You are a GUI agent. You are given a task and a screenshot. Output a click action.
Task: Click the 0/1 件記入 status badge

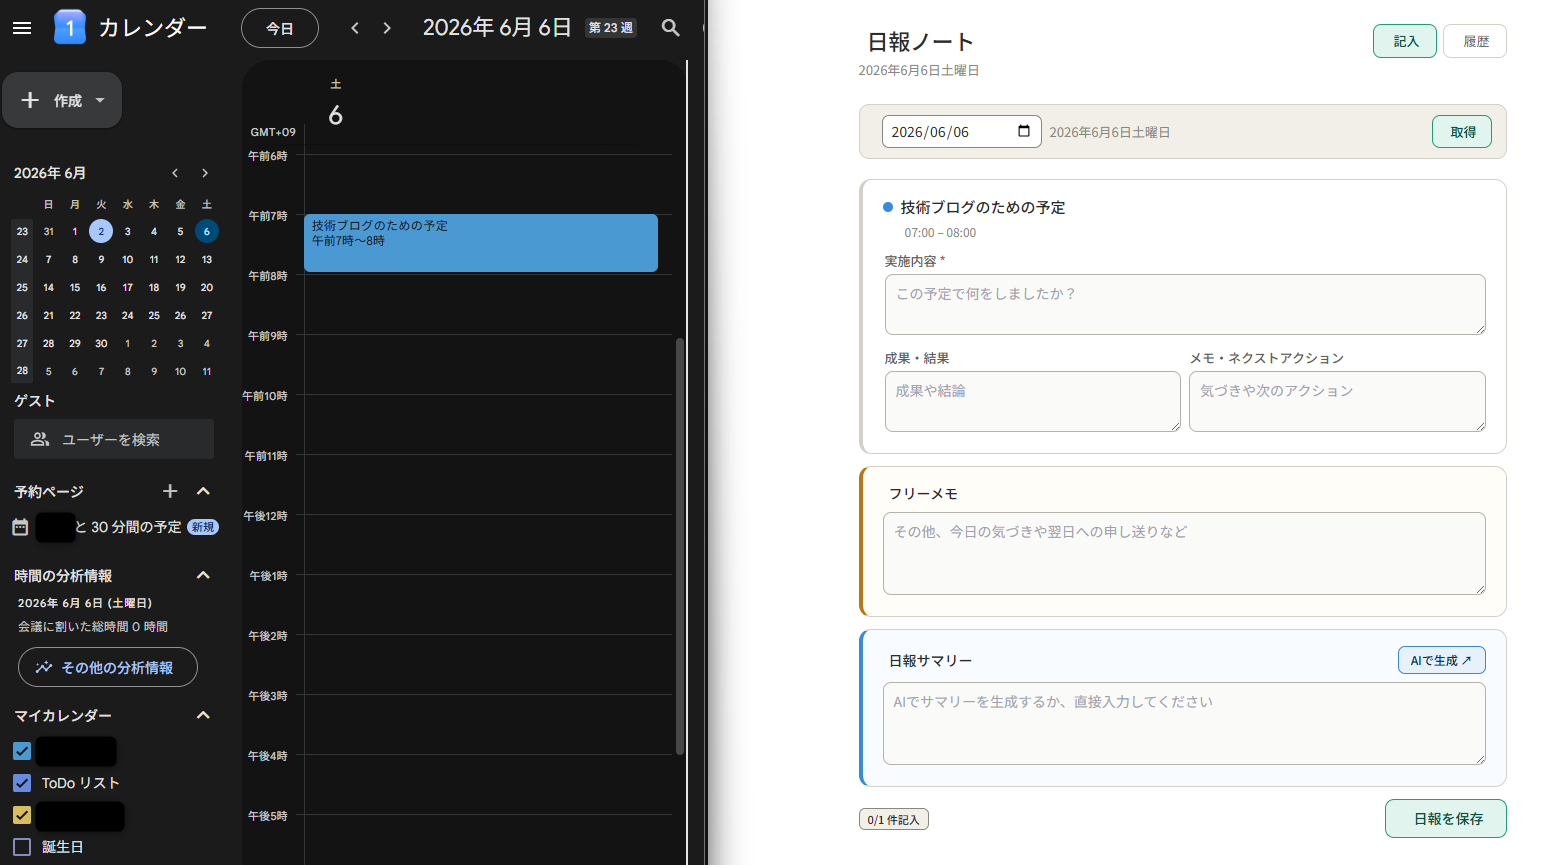click(894, 820)
